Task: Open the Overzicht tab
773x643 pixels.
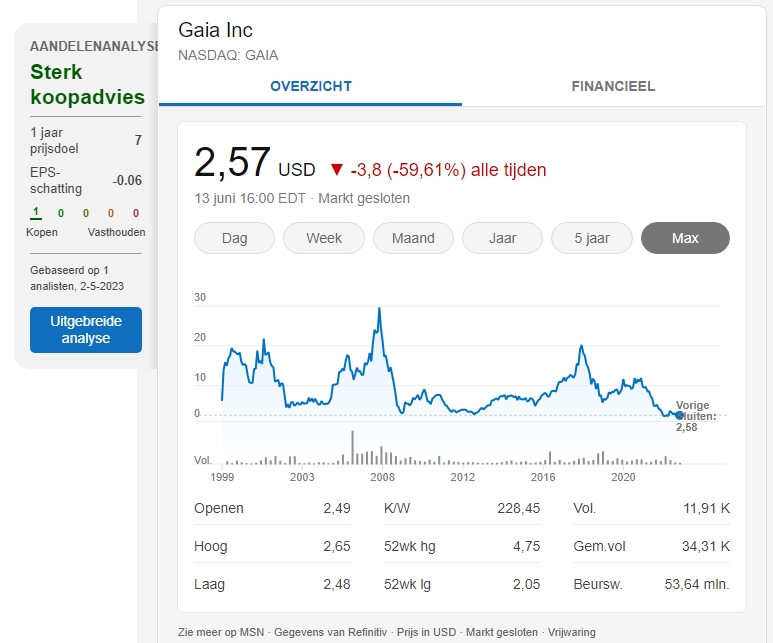Action: pyautogui.click(x=311, y=86)
